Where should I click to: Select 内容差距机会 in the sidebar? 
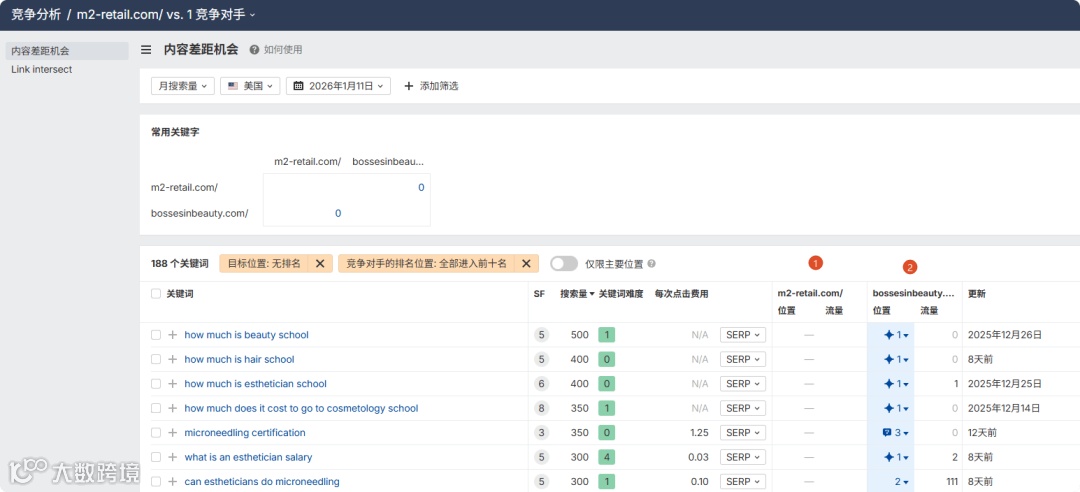[x=67, y=51]
